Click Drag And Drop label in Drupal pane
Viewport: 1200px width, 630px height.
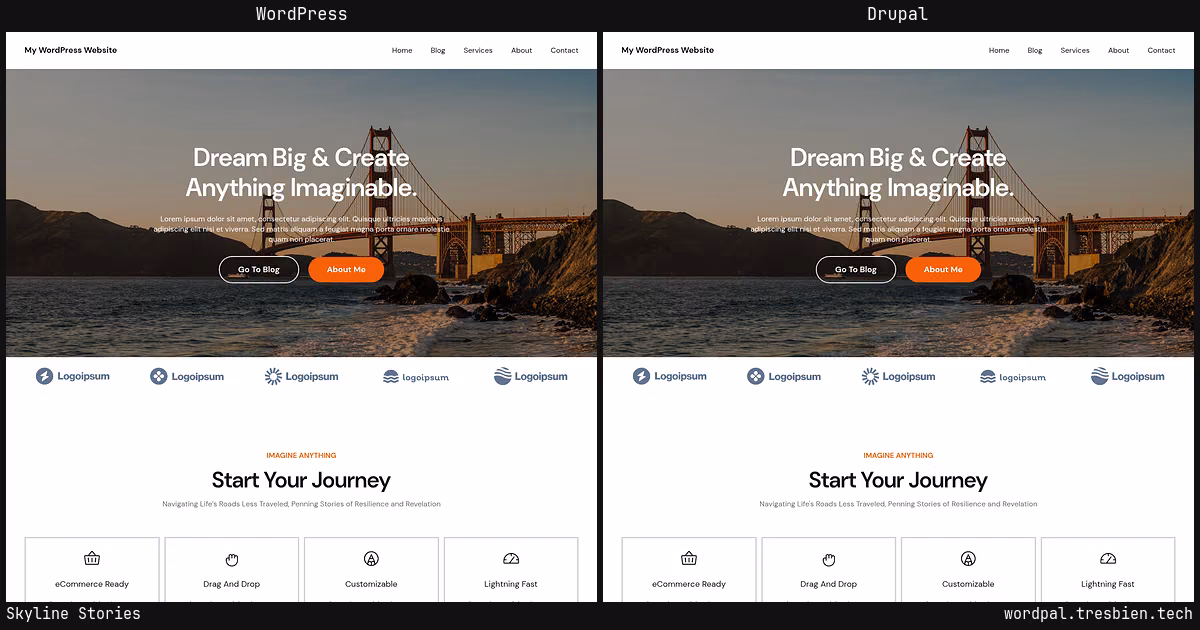pyautogui.click(x=828, y=584)
